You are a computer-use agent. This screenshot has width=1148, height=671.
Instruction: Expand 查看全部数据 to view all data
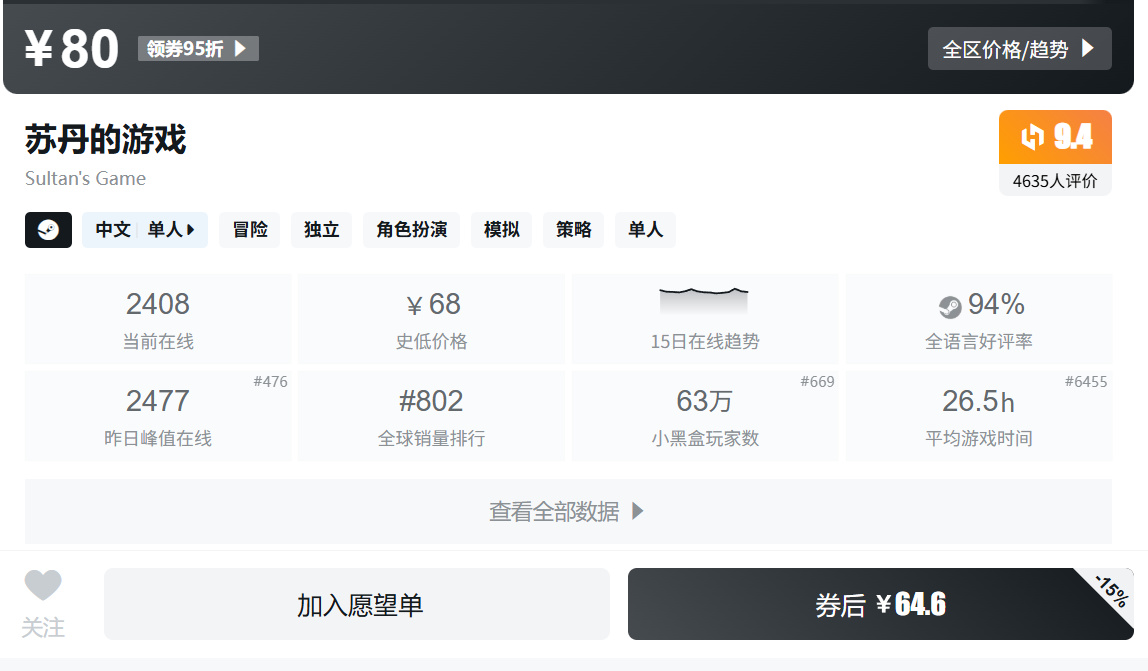[x=568, y=511]
